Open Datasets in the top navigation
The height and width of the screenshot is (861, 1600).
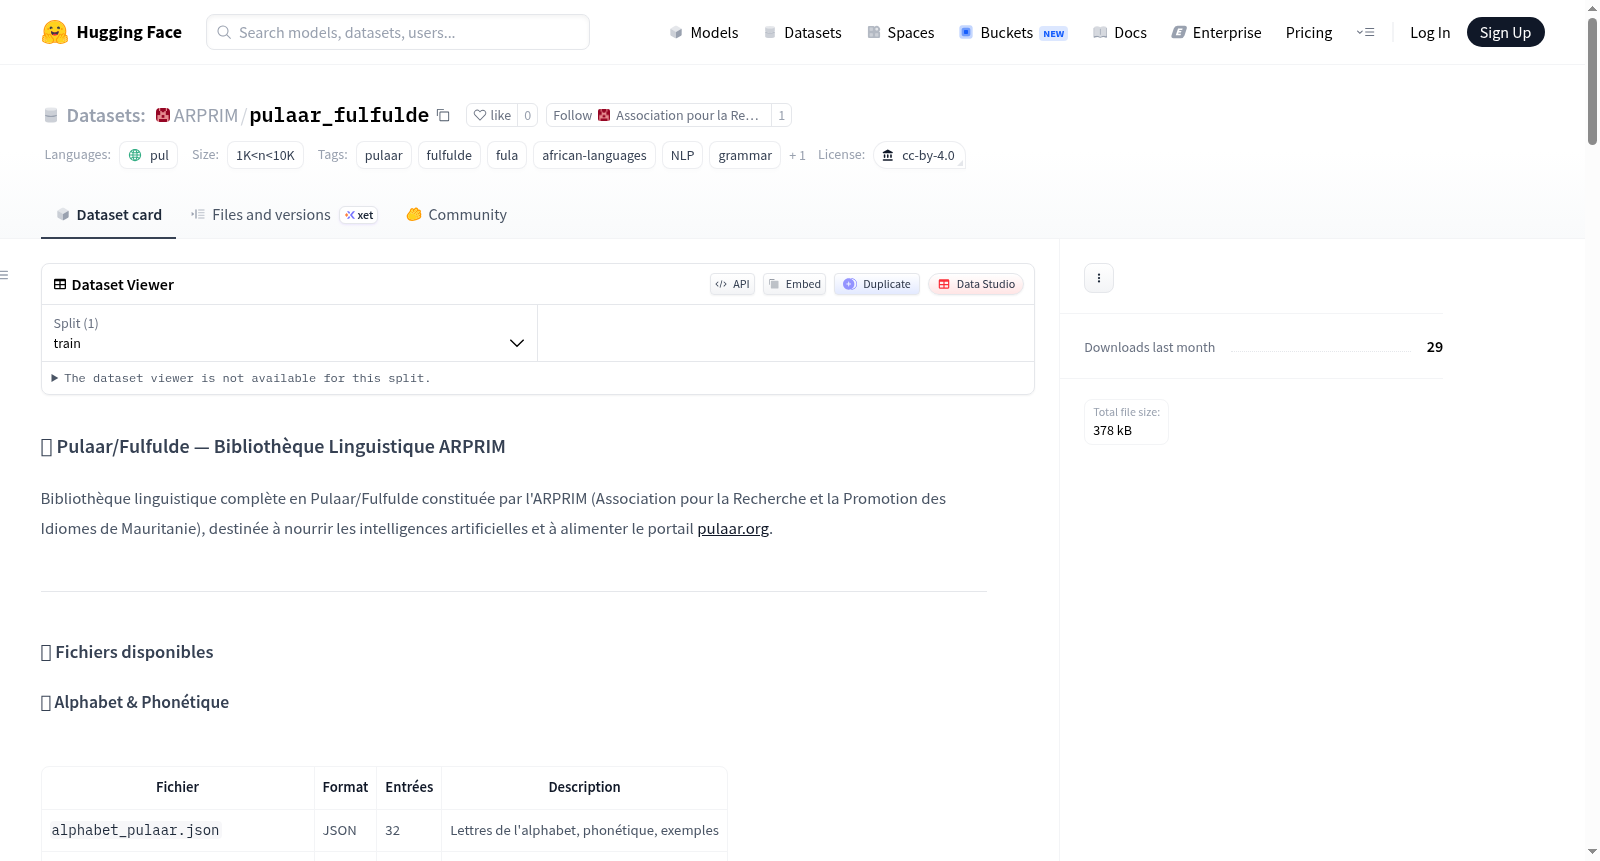click(803, 32)
